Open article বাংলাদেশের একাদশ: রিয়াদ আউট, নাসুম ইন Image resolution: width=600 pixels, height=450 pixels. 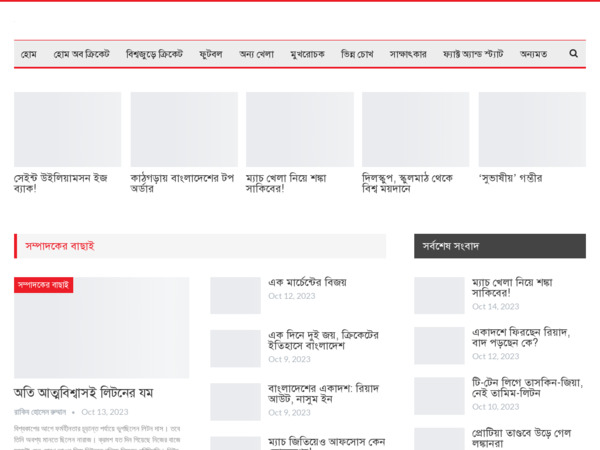click(x=323, y=393)
